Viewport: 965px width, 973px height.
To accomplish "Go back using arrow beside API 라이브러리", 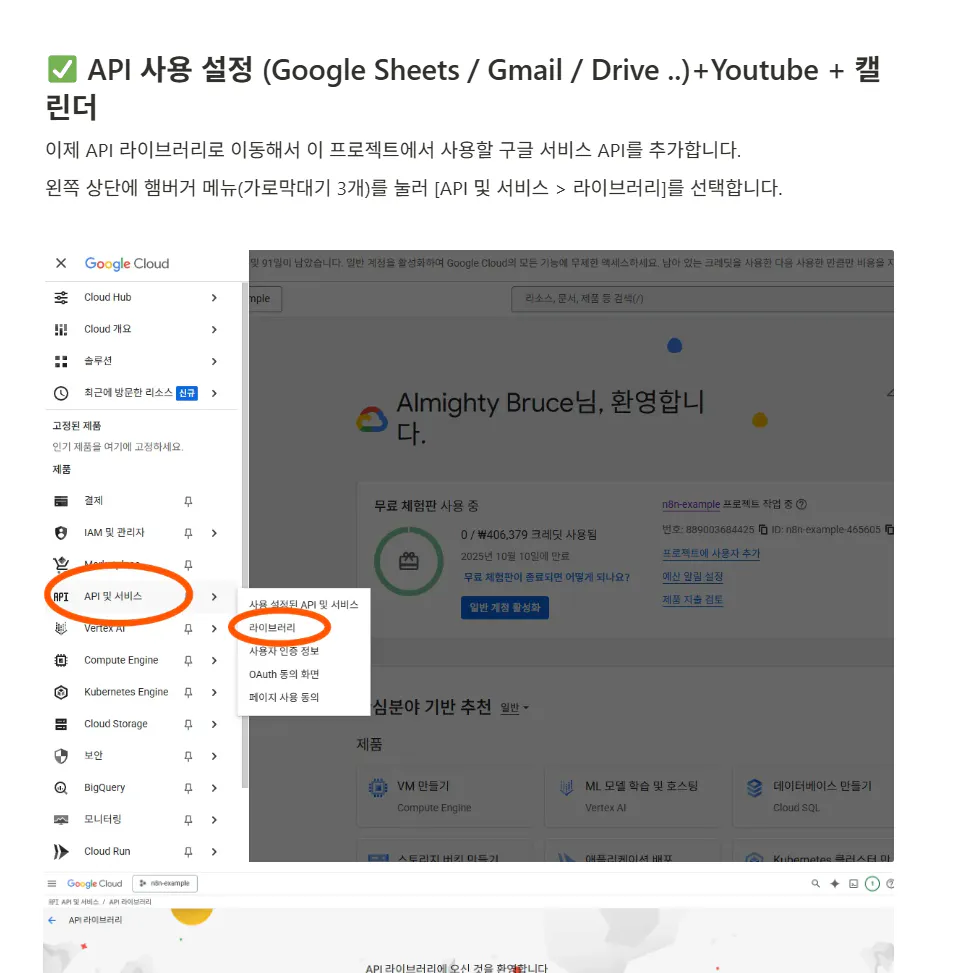I will (52, 920).
